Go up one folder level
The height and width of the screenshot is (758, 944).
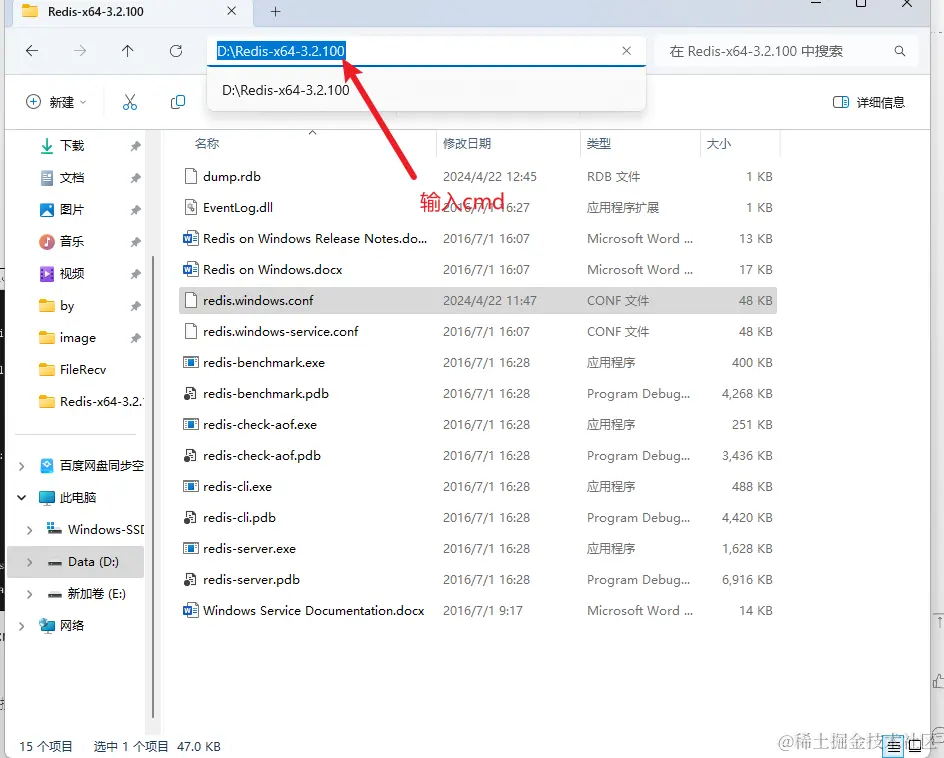[x=128, y=51]
